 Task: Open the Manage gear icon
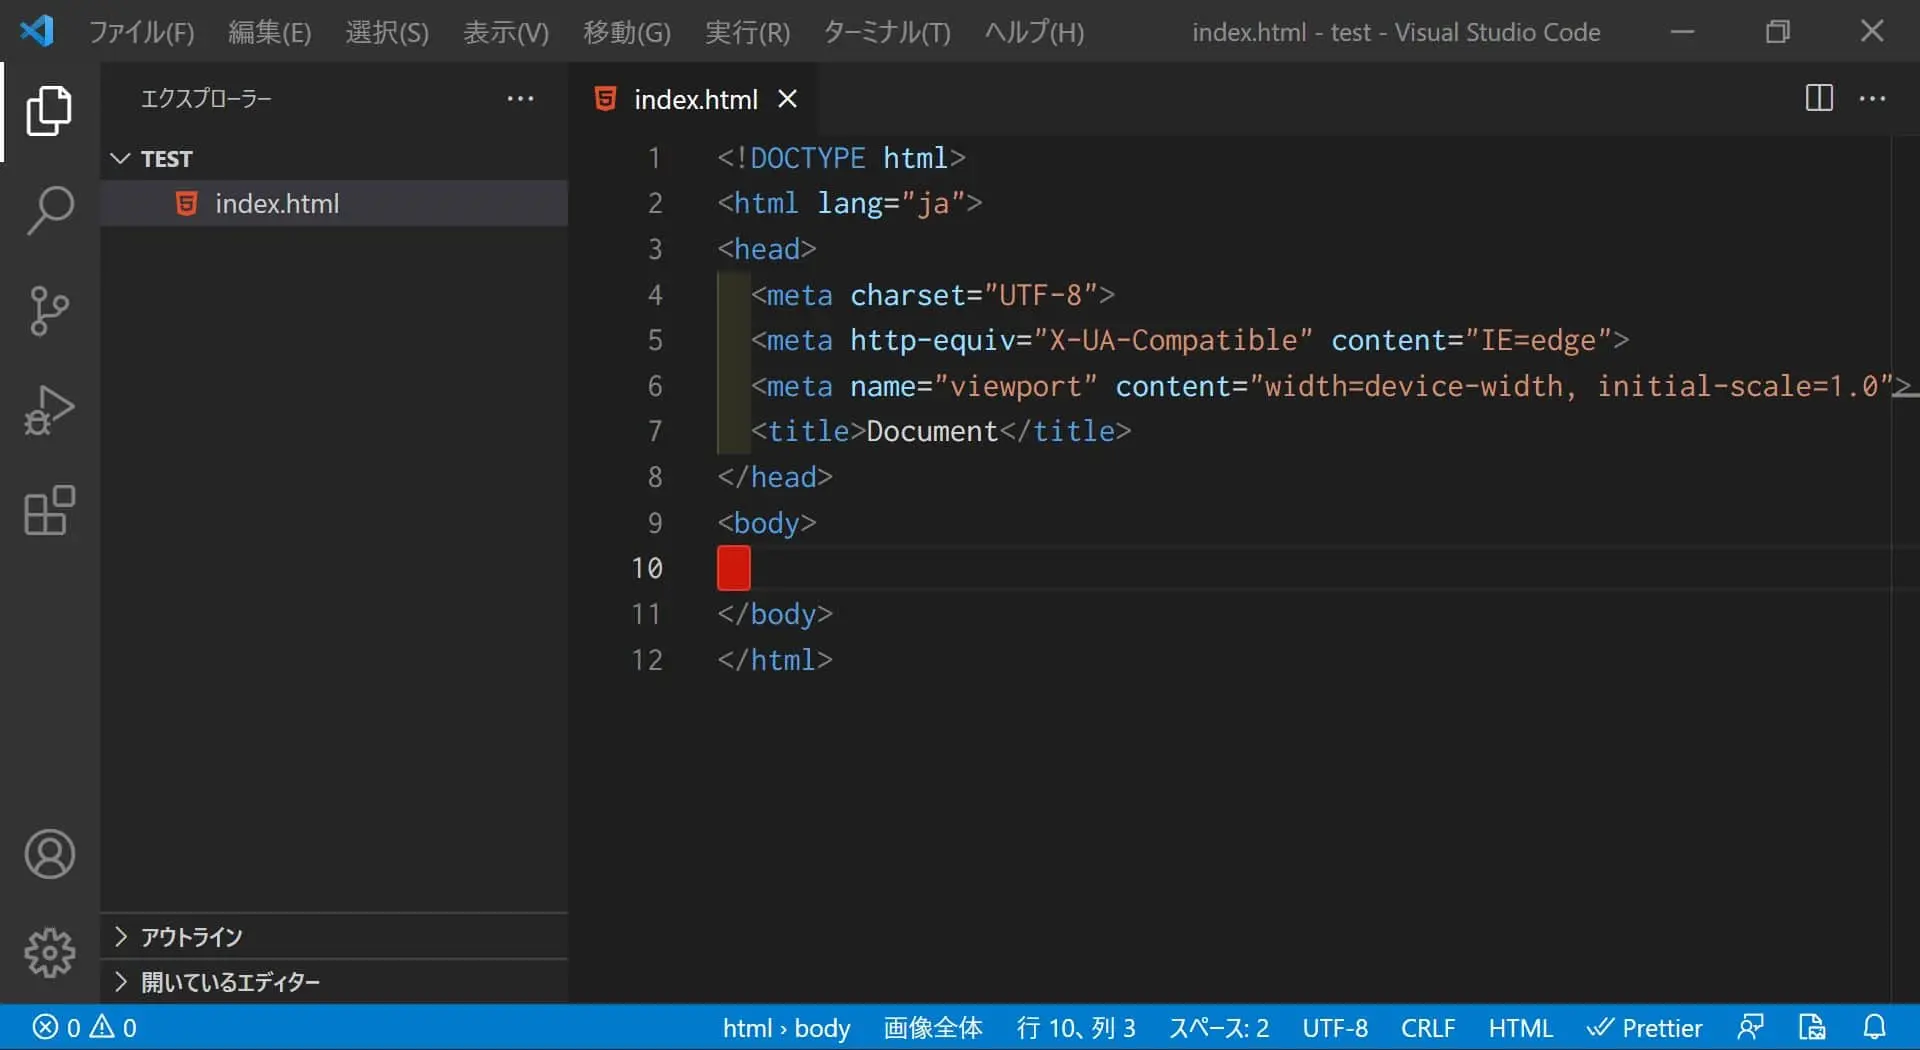[x=49, y=953]
